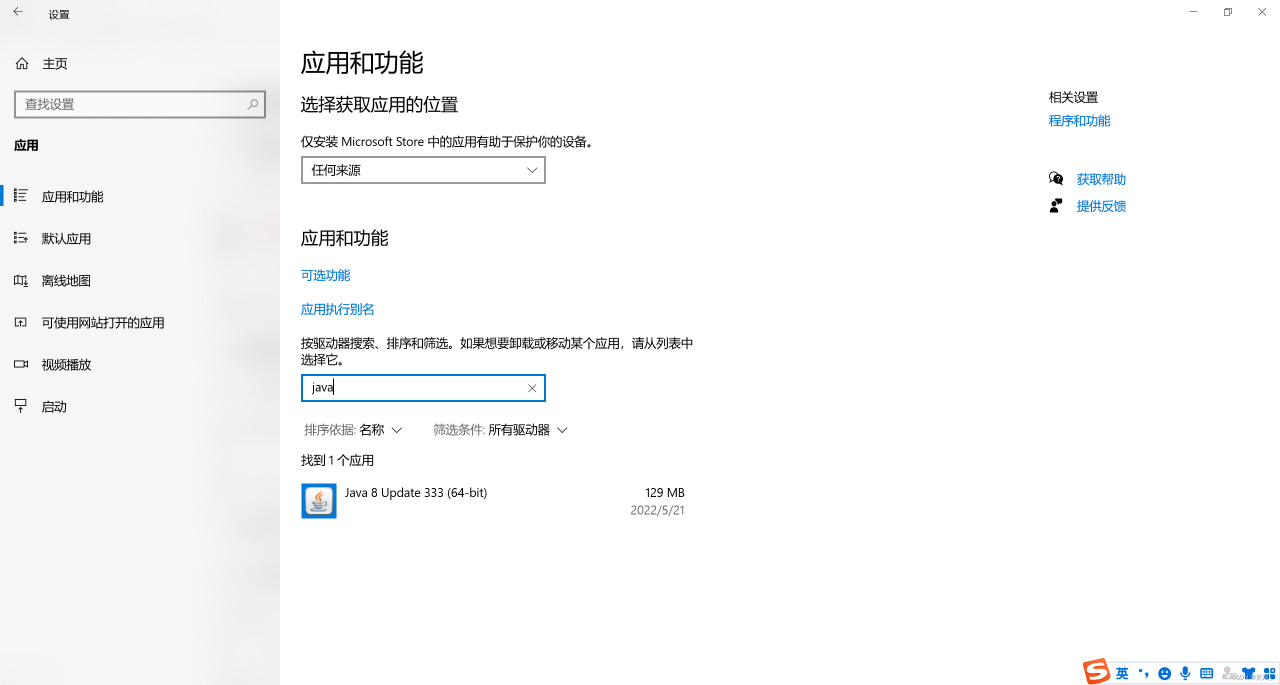Click the 2022/5/21 install date
The image size is (1280, 685).
(x=657, y=510)
